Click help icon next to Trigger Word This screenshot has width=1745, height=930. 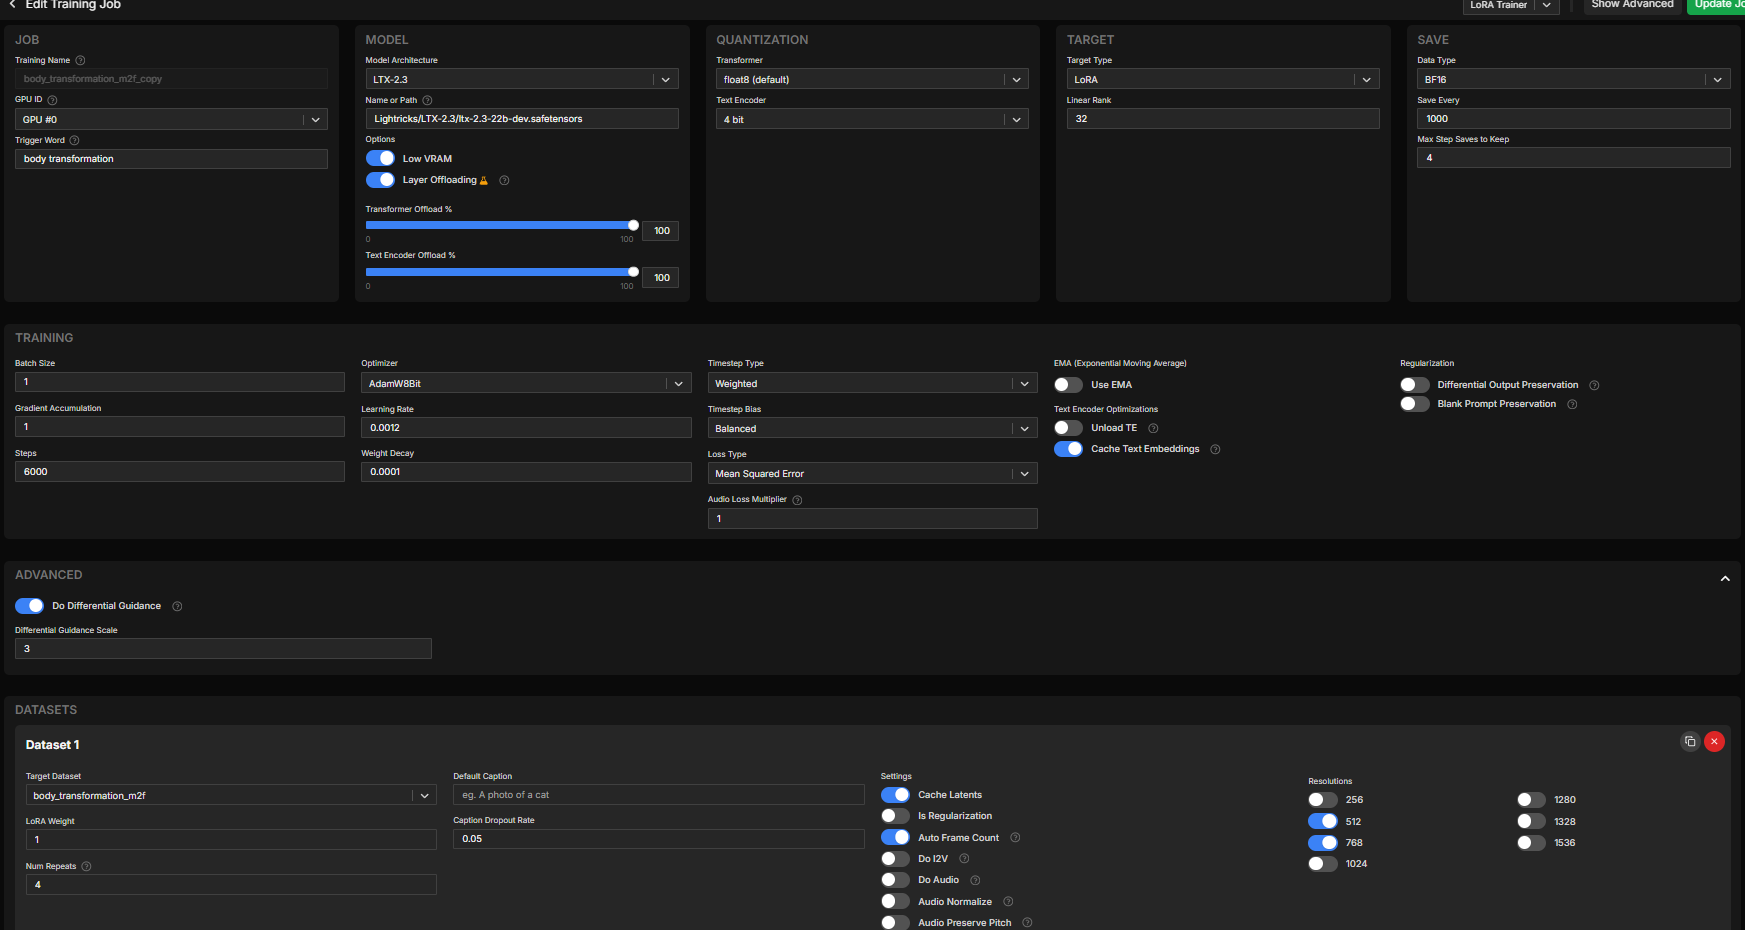pos(74,141)
